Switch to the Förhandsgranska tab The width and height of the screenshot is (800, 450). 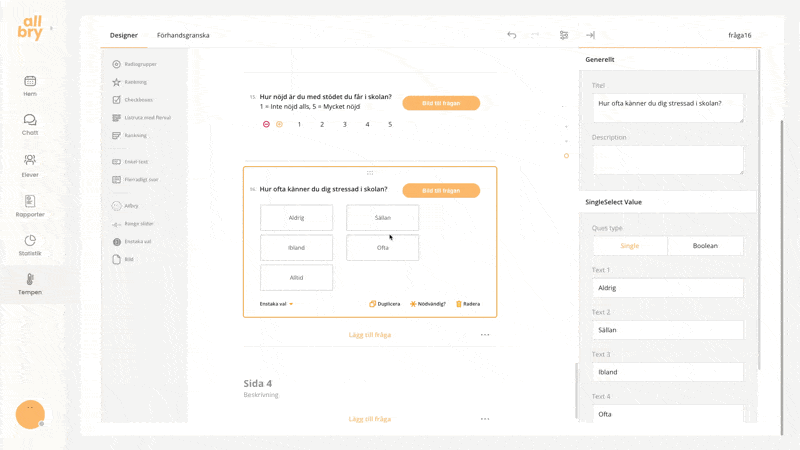[183, 35]
